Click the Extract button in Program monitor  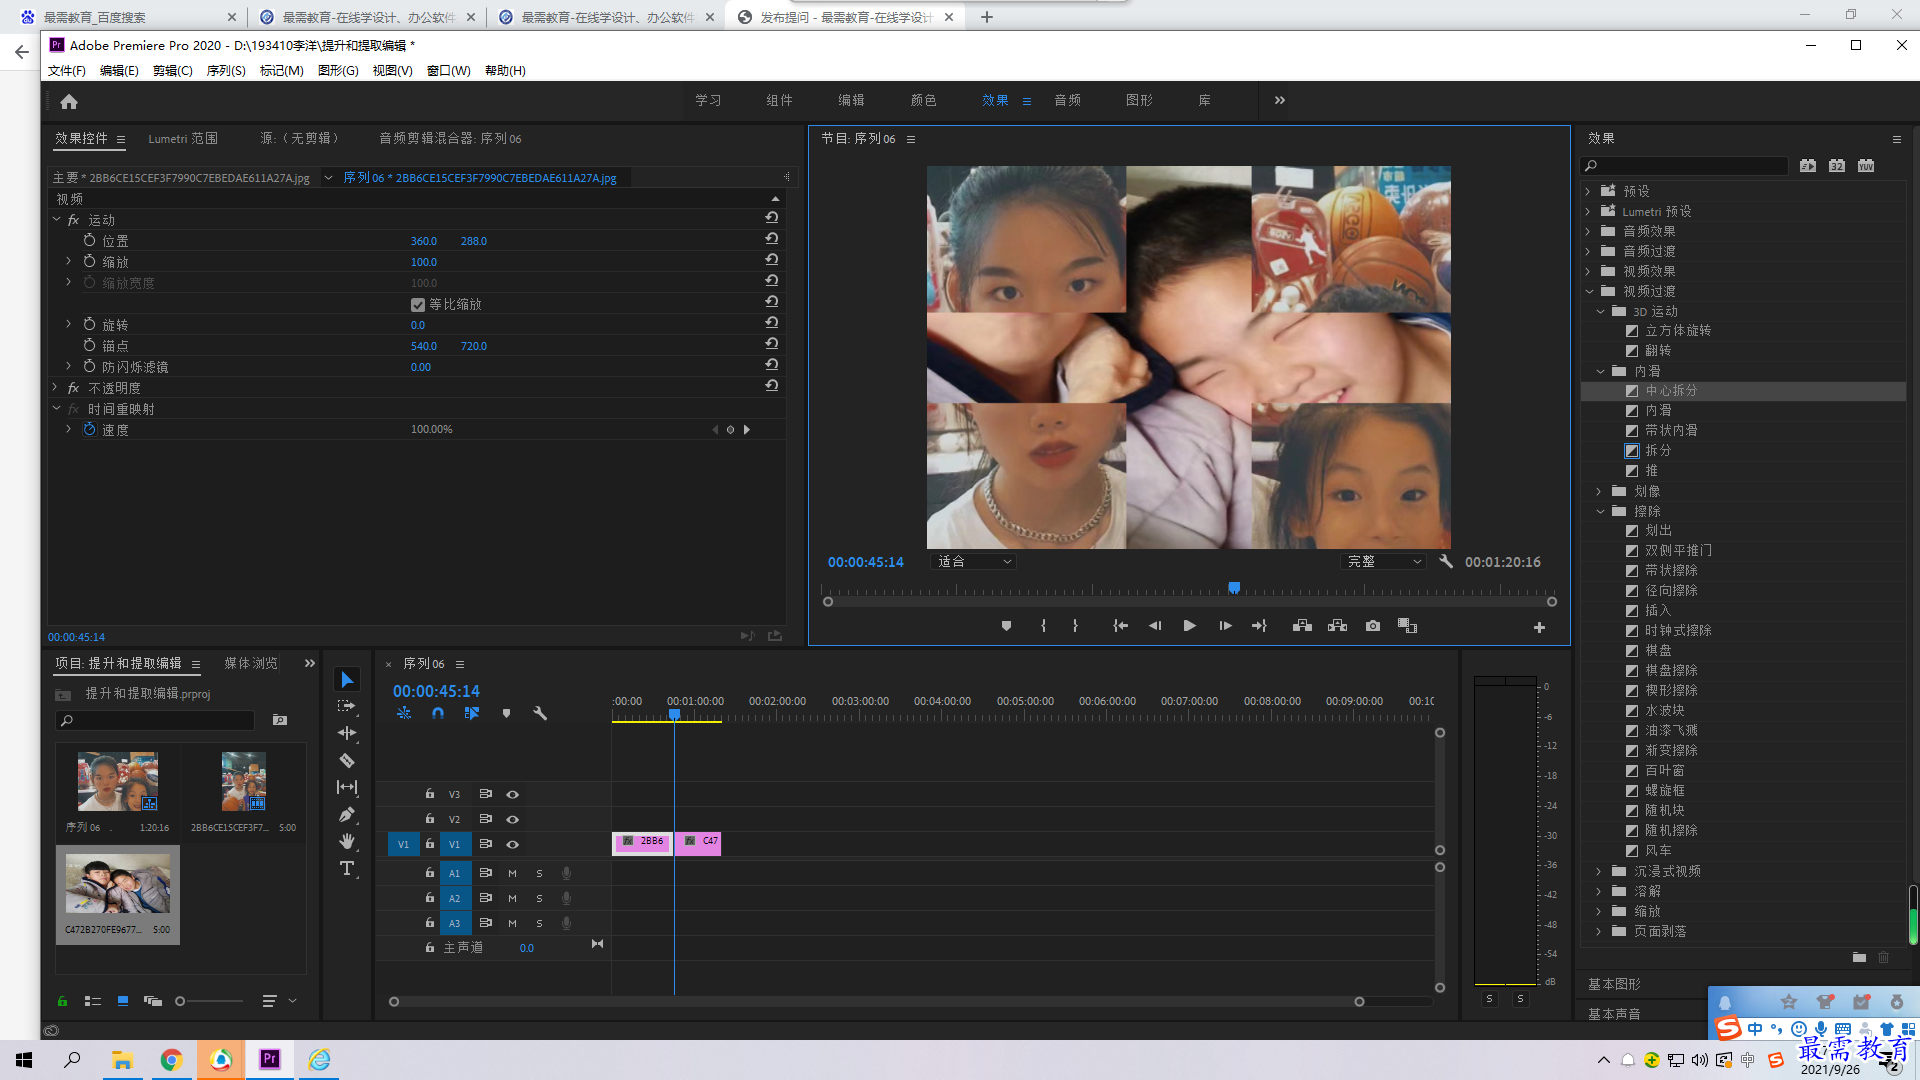(x=1337, y=626)
